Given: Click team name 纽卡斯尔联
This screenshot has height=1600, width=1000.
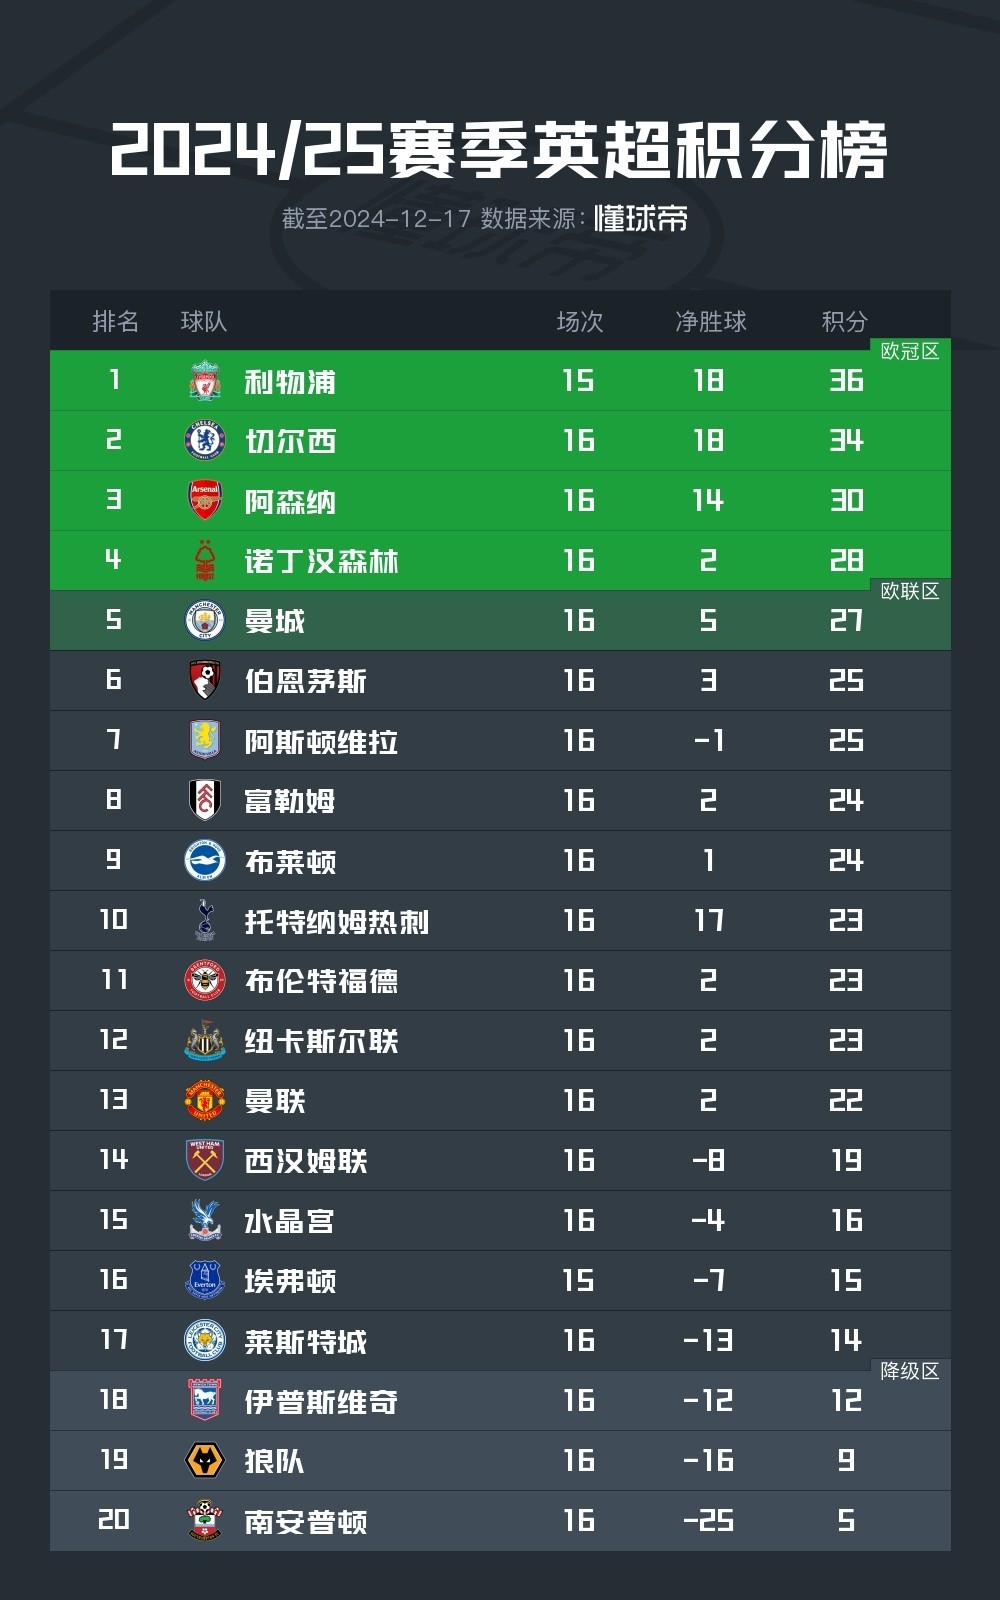Looking at the screenshot, I should [321, 1041].
